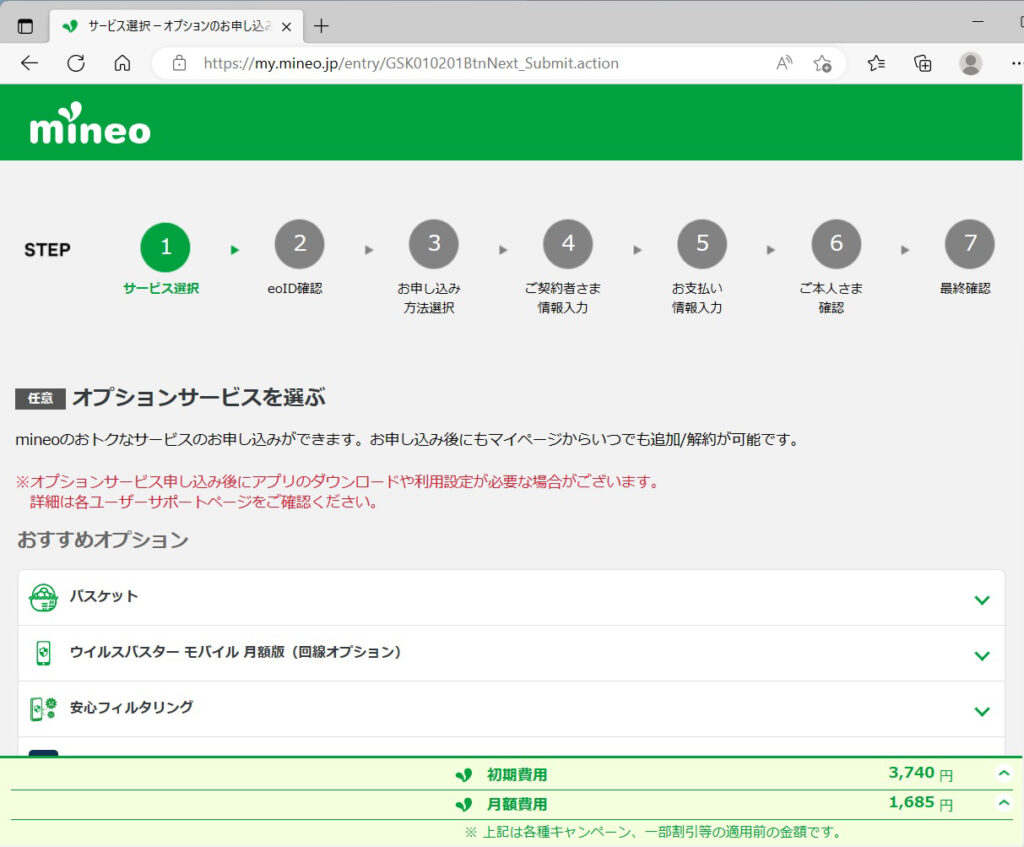Screen dimensions: 1024x847
Task: Refresh the current page
Action: coord(76,63)
